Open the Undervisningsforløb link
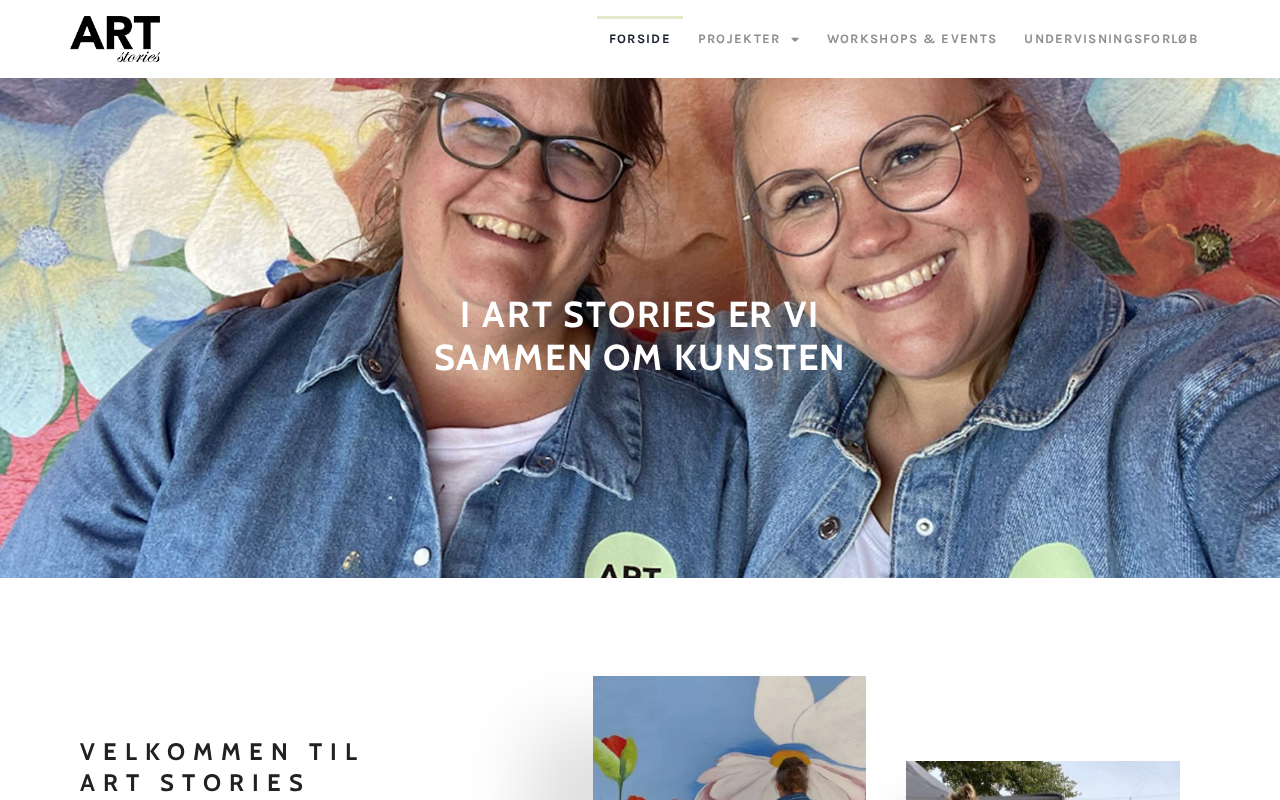 [1111, 39]
